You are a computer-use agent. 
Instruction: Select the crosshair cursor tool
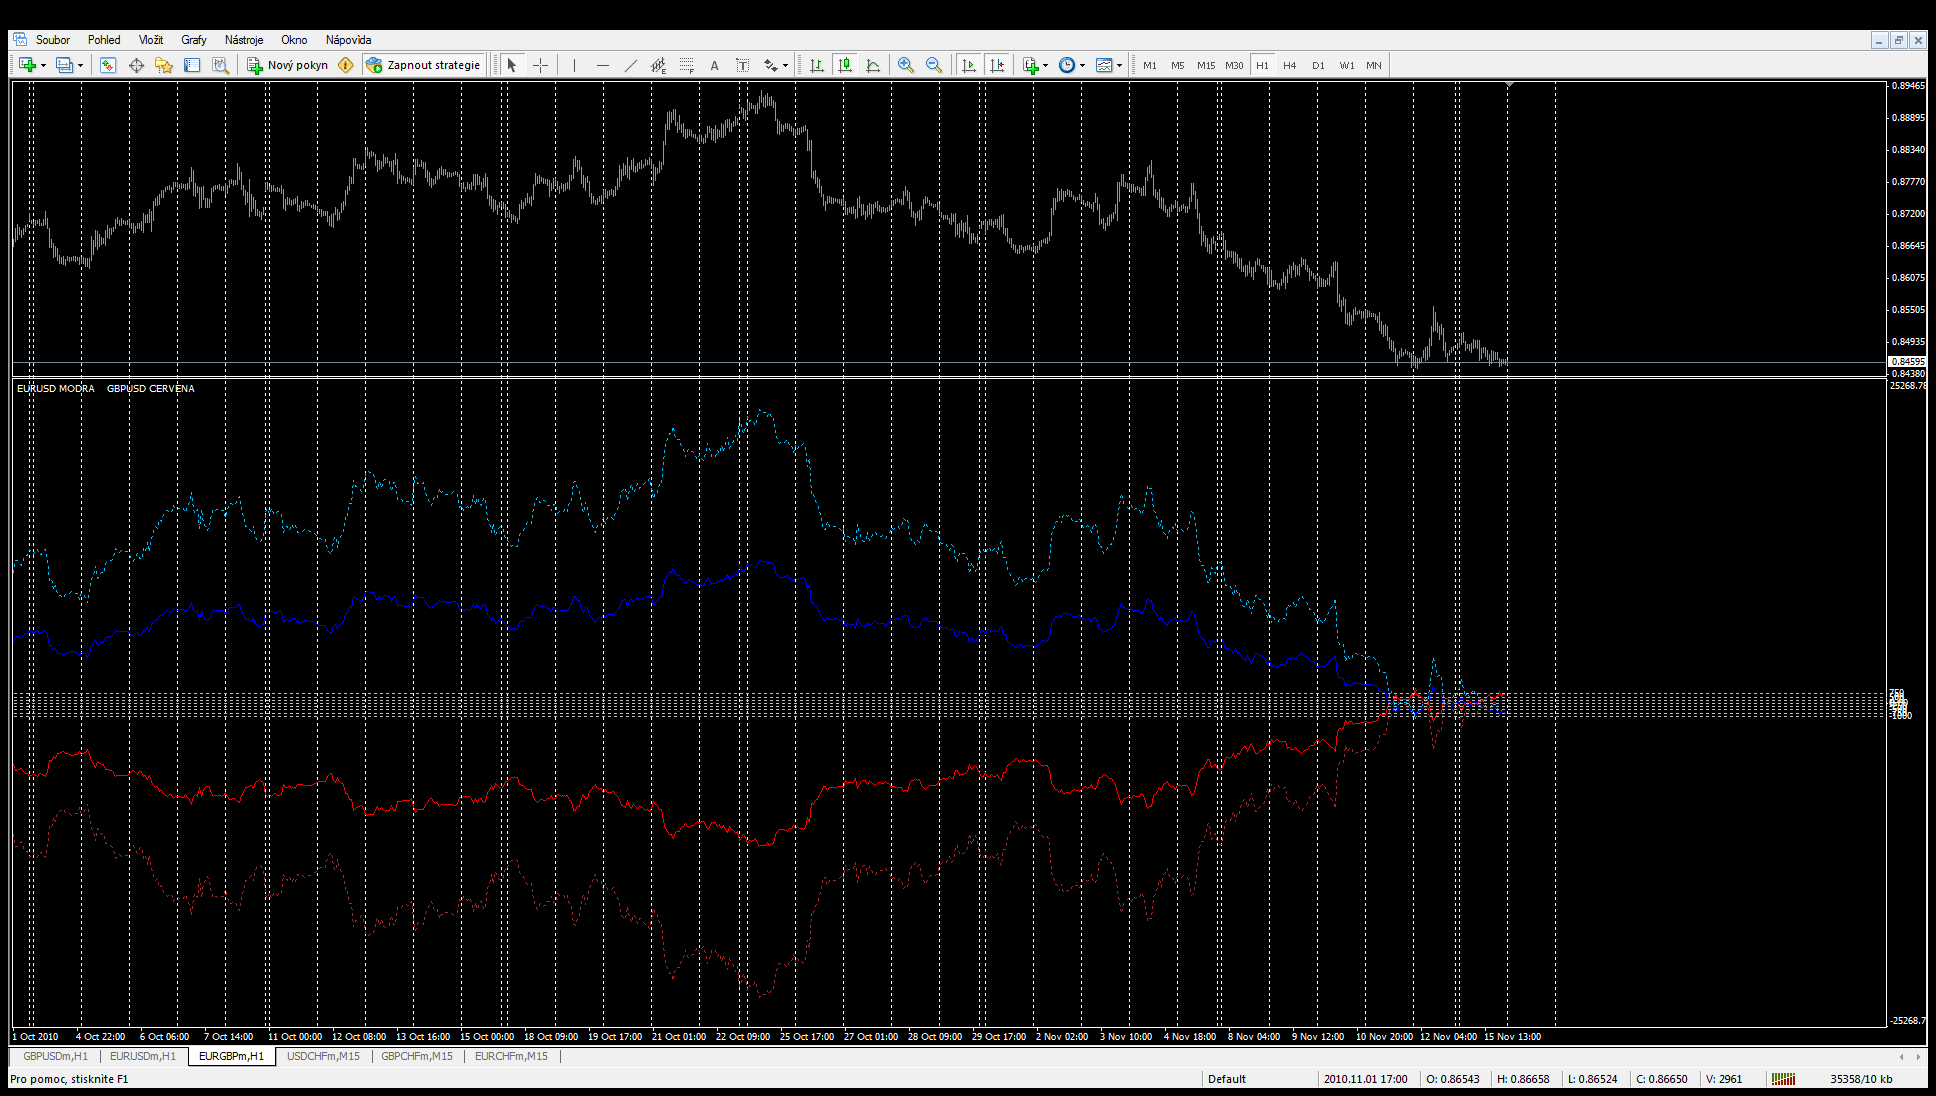coord(540,65)
